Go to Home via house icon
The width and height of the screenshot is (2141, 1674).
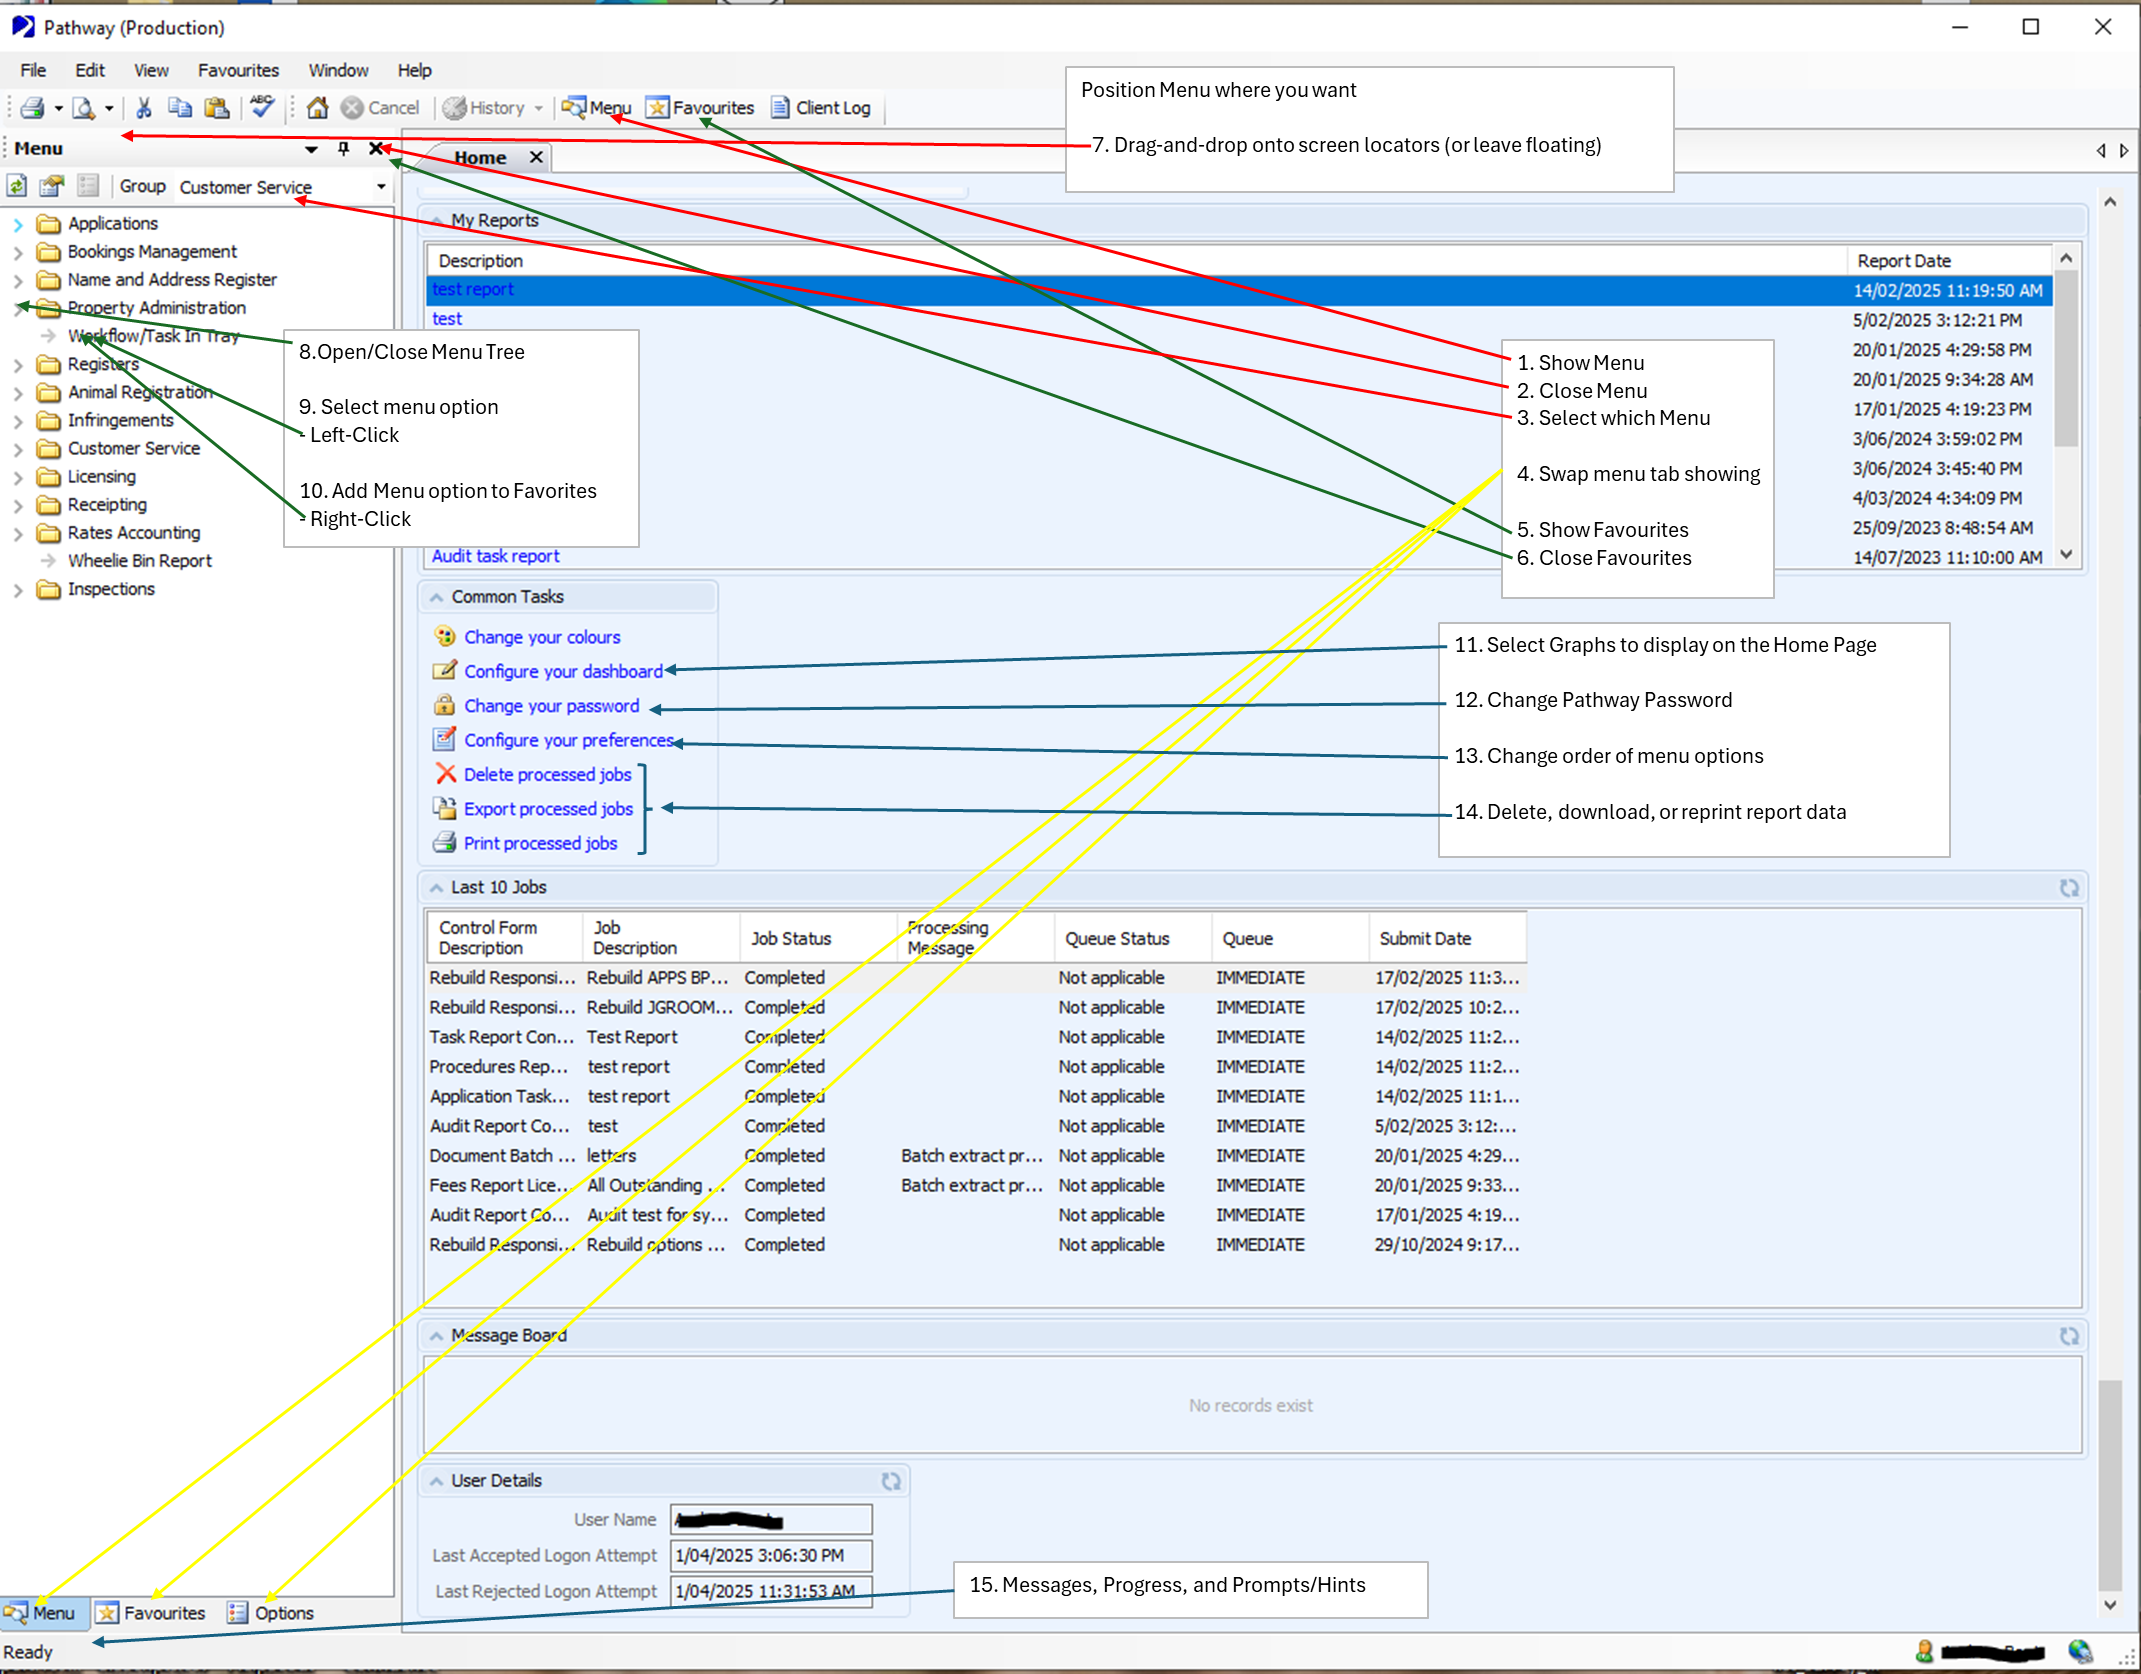coord(317,108)
